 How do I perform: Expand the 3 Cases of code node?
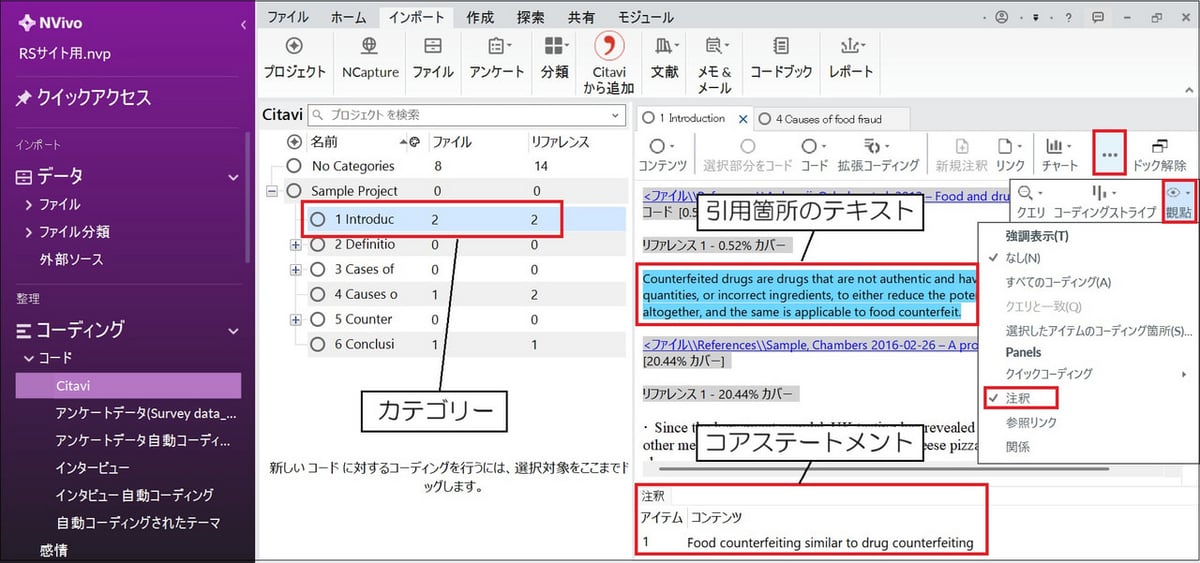295,269
